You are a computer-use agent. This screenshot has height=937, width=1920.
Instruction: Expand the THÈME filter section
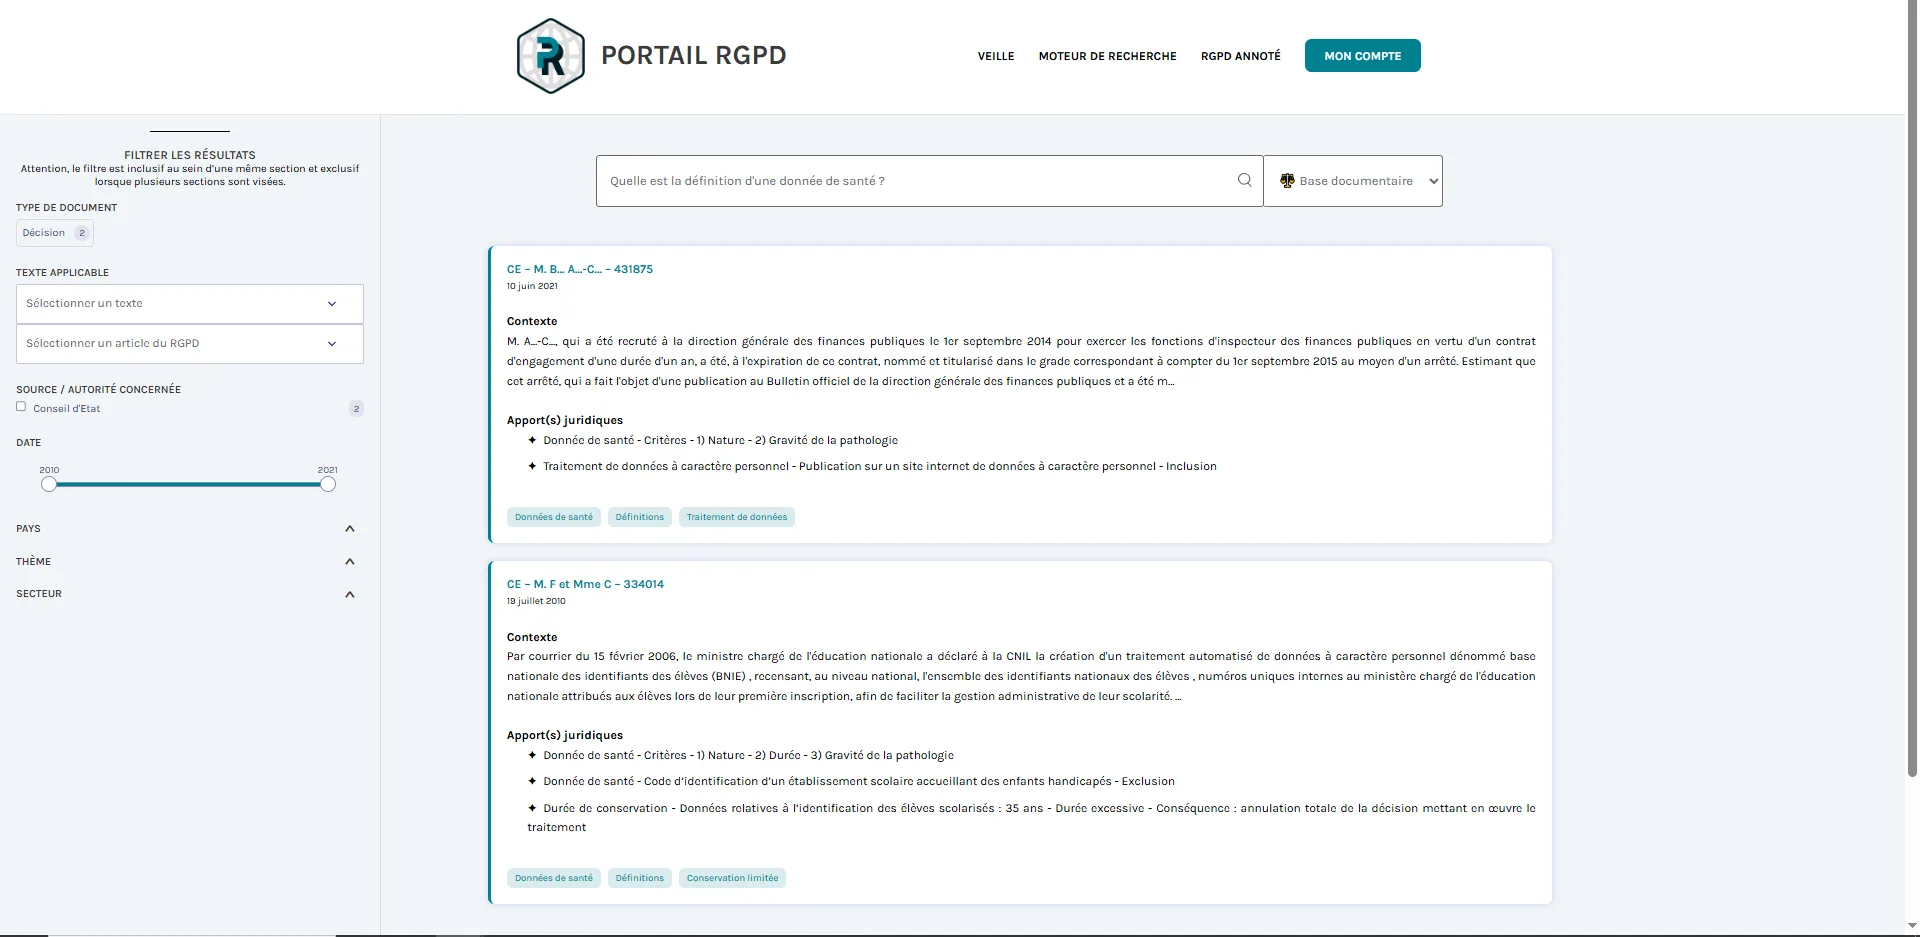(x=186, y=562)
